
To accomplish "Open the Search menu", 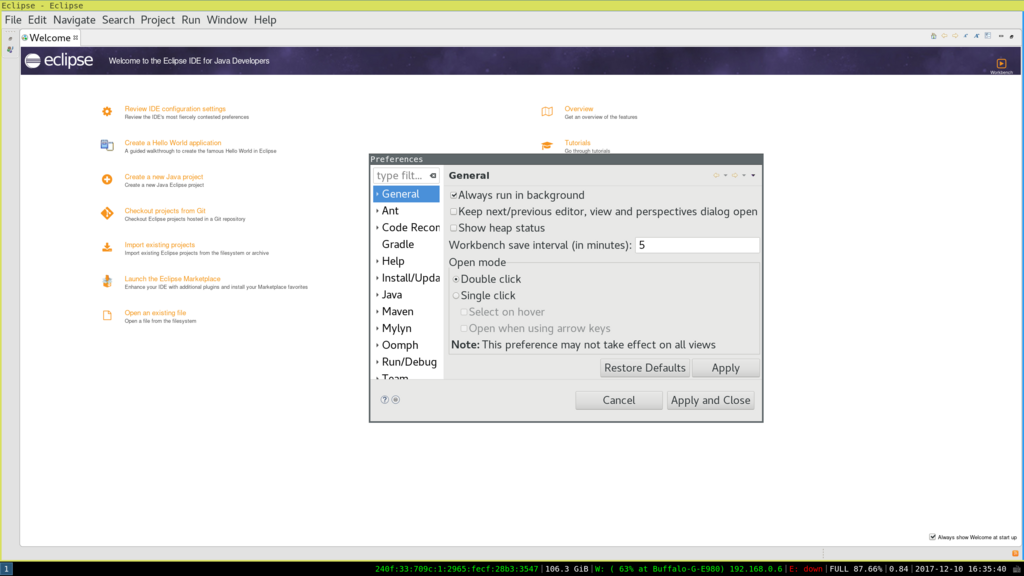I will [118, 20].
